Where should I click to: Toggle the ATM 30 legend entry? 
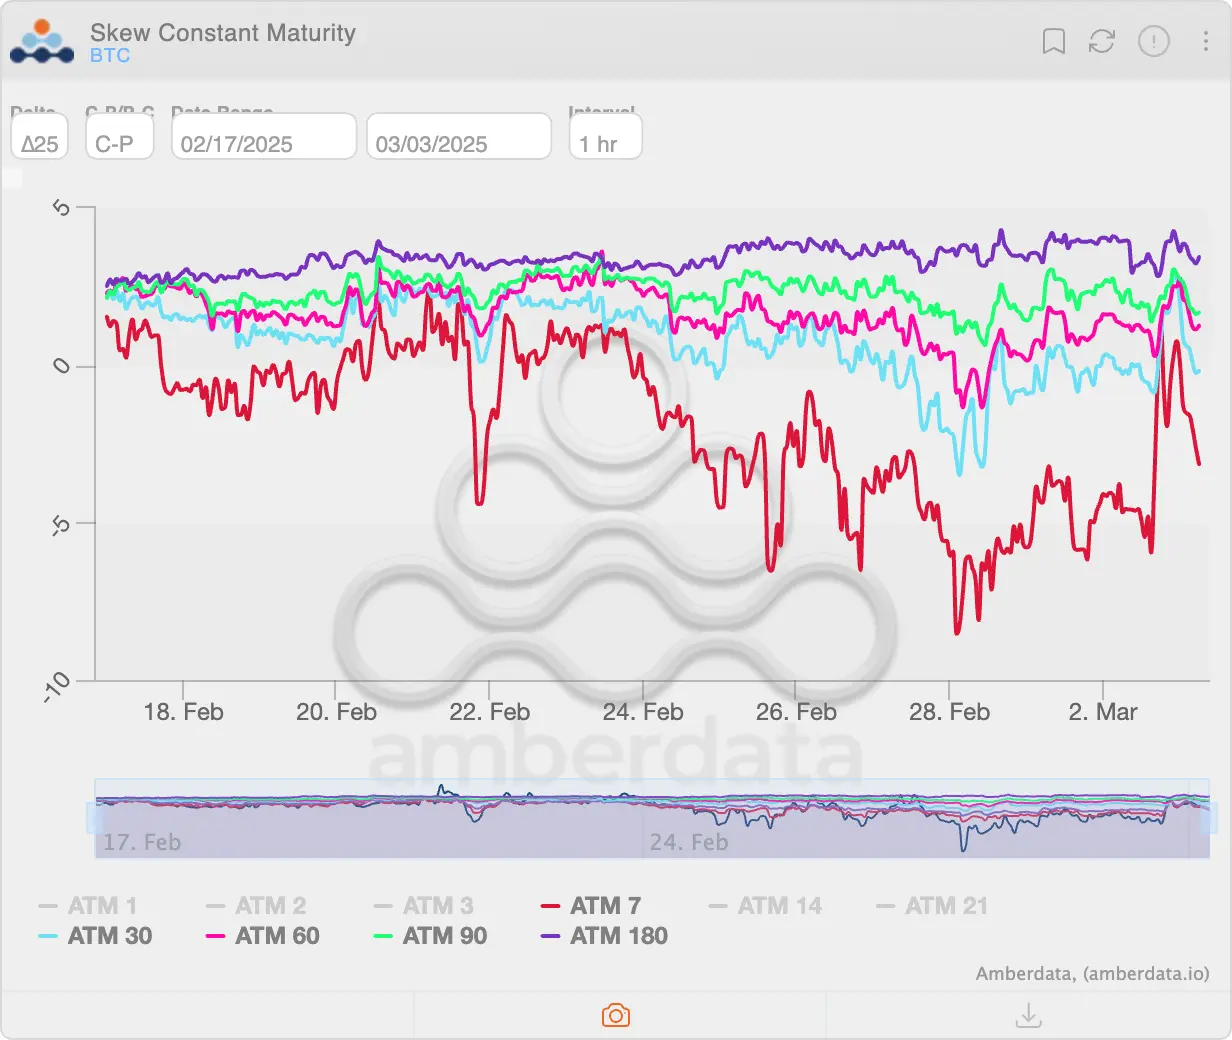click(x=95, y=936)
